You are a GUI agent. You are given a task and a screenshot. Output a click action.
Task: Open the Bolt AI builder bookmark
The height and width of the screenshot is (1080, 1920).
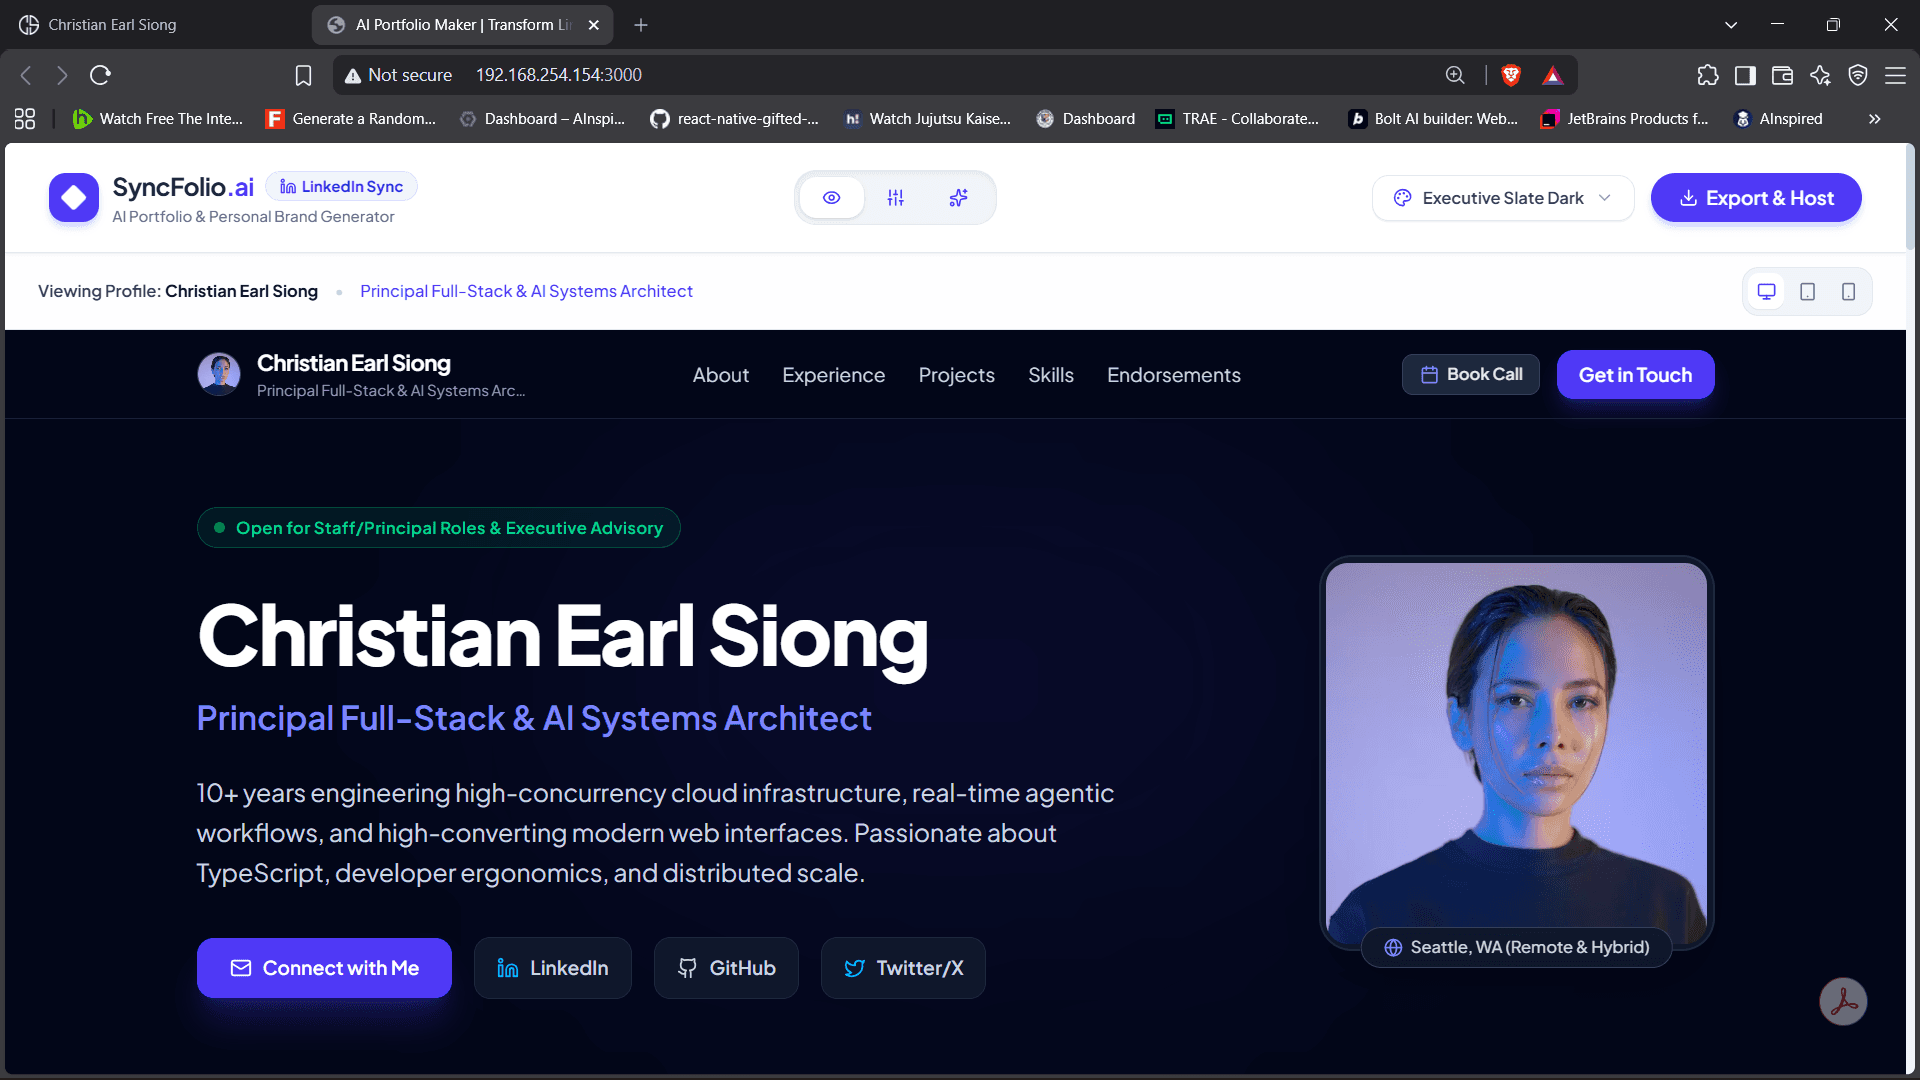pos(1433,119)
